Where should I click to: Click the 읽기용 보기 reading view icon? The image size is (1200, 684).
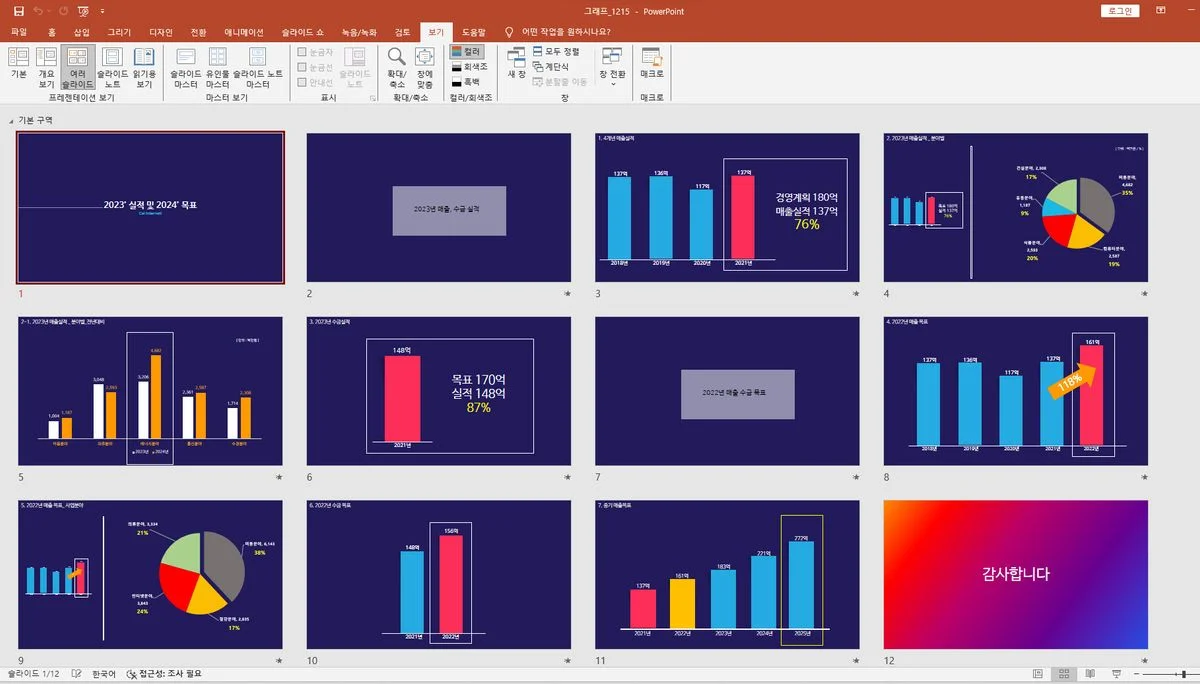coord(144,66)
